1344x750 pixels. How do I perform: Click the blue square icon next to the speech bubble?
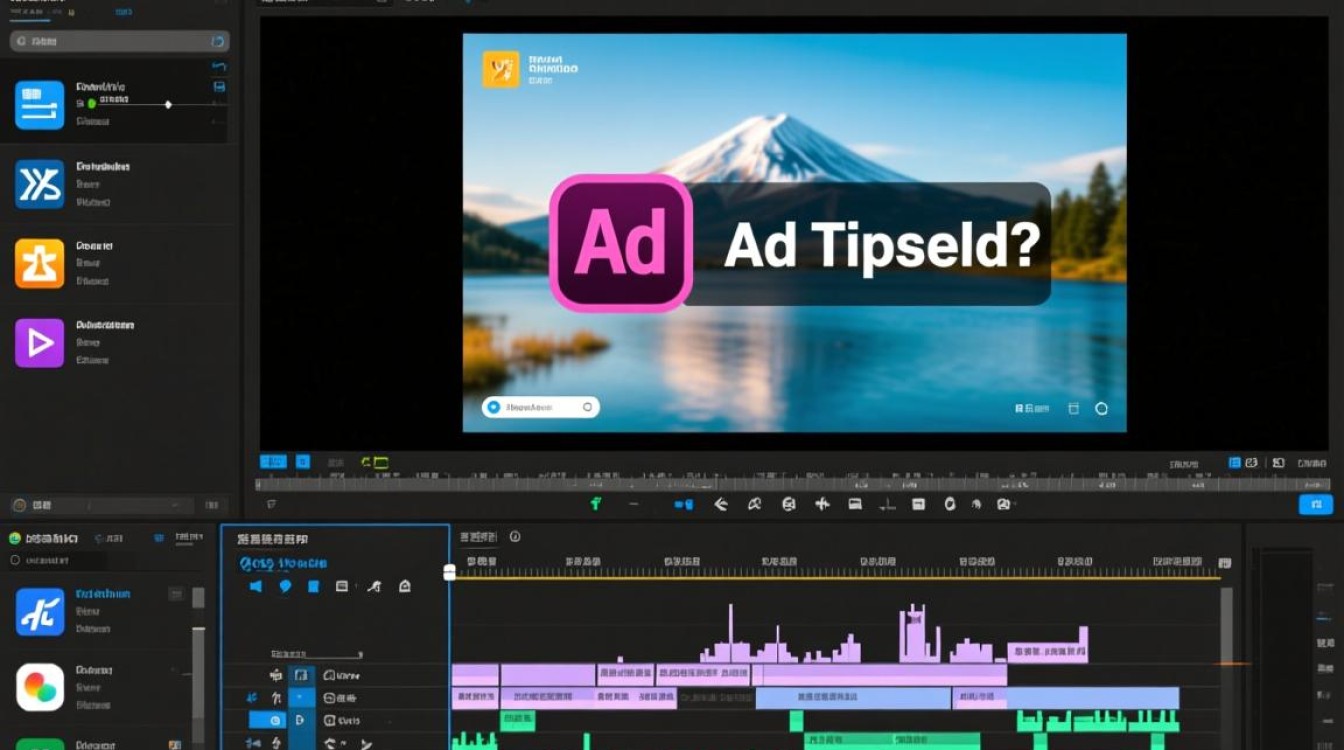[313, 586]
